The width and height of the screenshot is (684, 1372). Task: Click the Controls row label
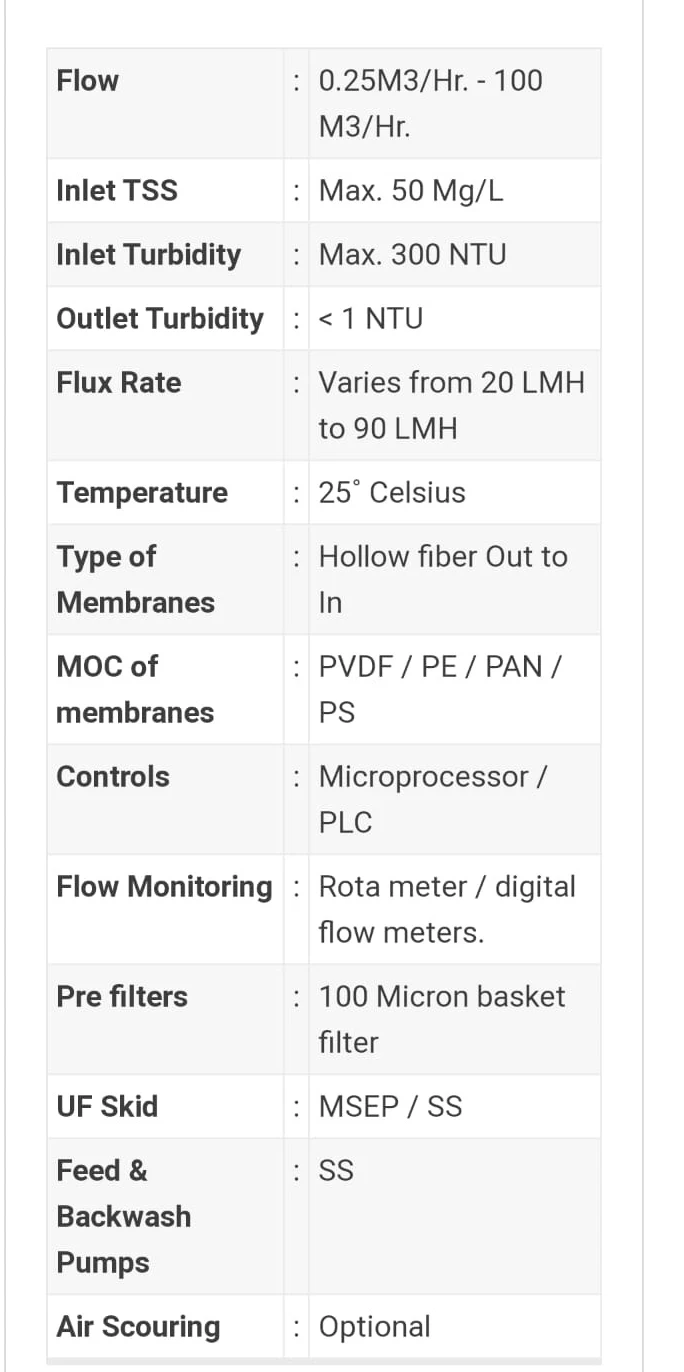coord(113,776)
